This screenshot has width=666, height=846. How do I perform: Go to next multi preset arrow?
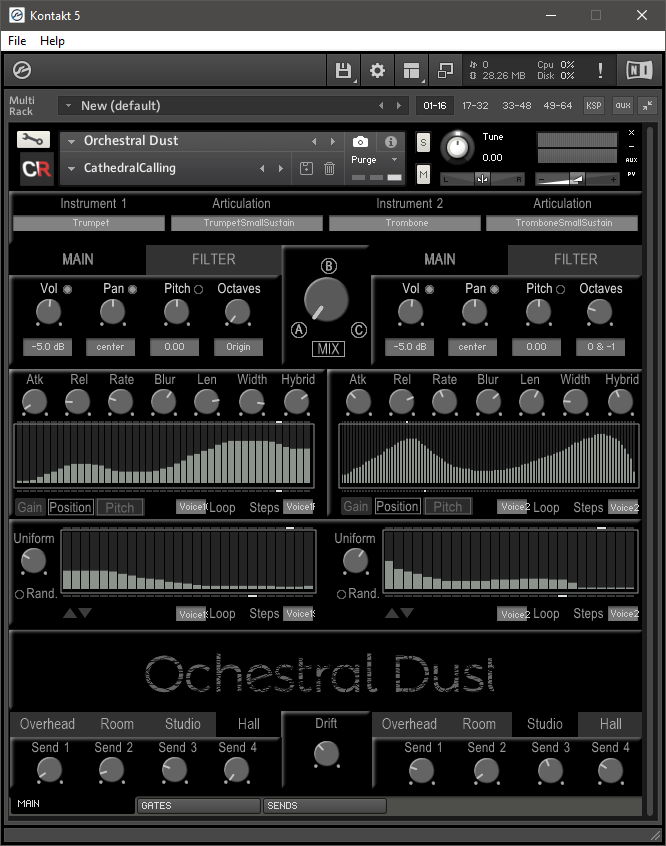pos(399,106)
